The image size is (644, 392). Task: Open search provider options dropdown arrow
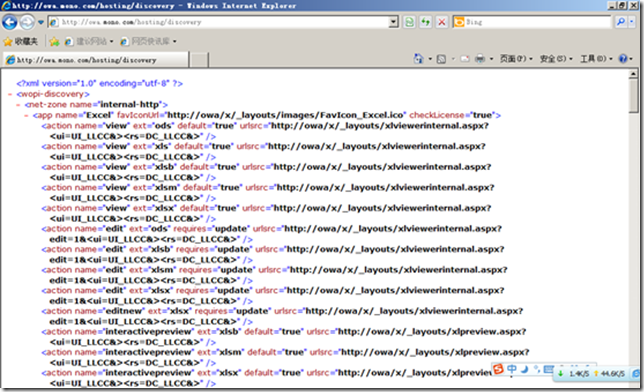pos(632,22)
